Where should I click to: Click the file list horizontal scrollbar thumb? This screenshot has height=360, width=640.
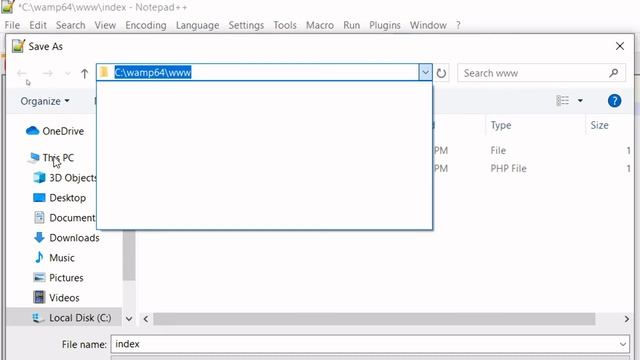[x=374, y=319]
